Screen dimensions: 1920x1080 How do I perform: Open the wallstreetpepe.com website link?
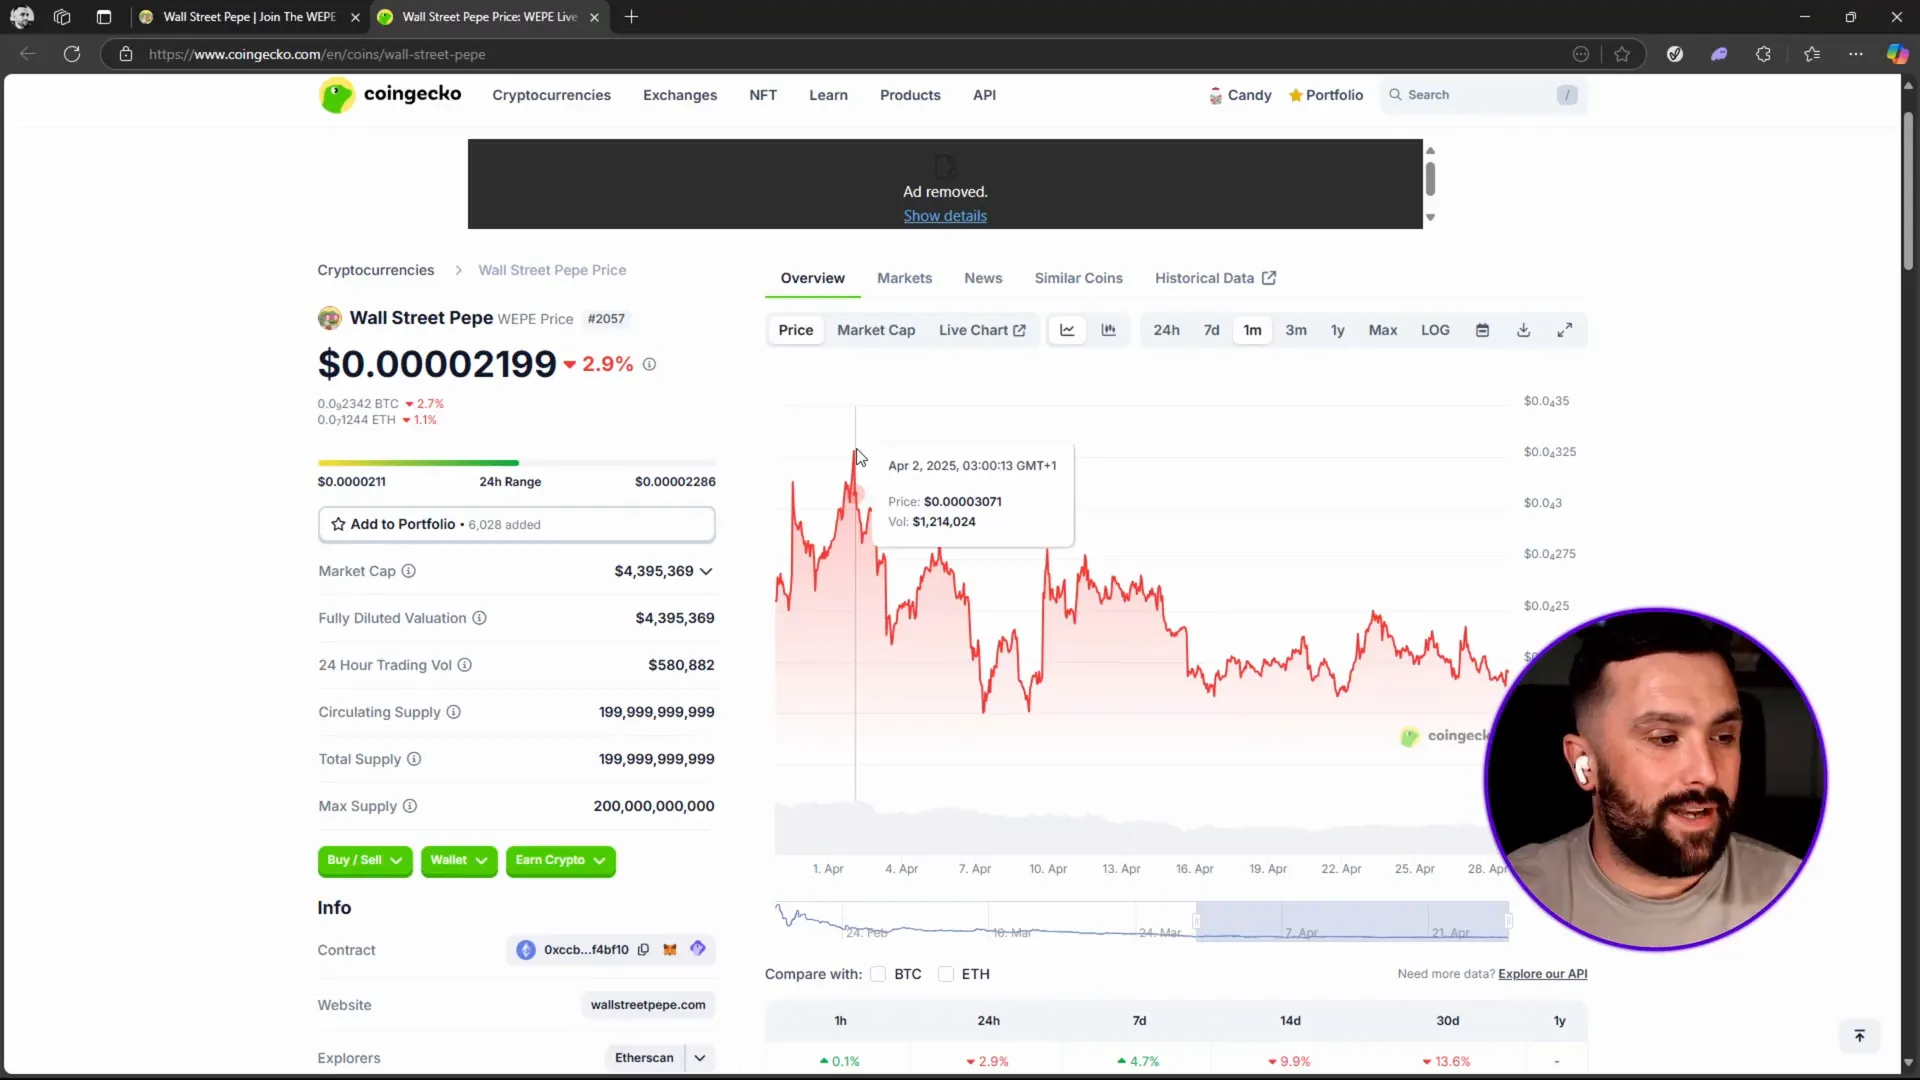click(x=648, y=1005)
